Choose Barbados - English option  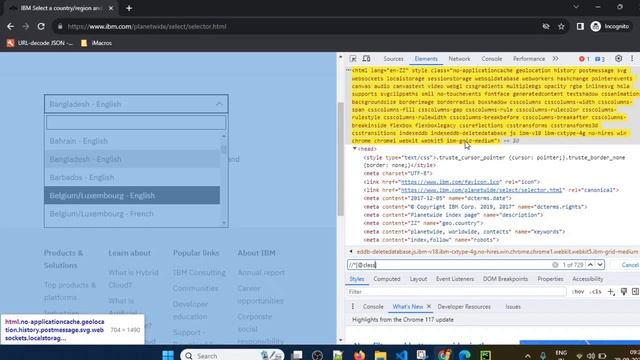132,178
